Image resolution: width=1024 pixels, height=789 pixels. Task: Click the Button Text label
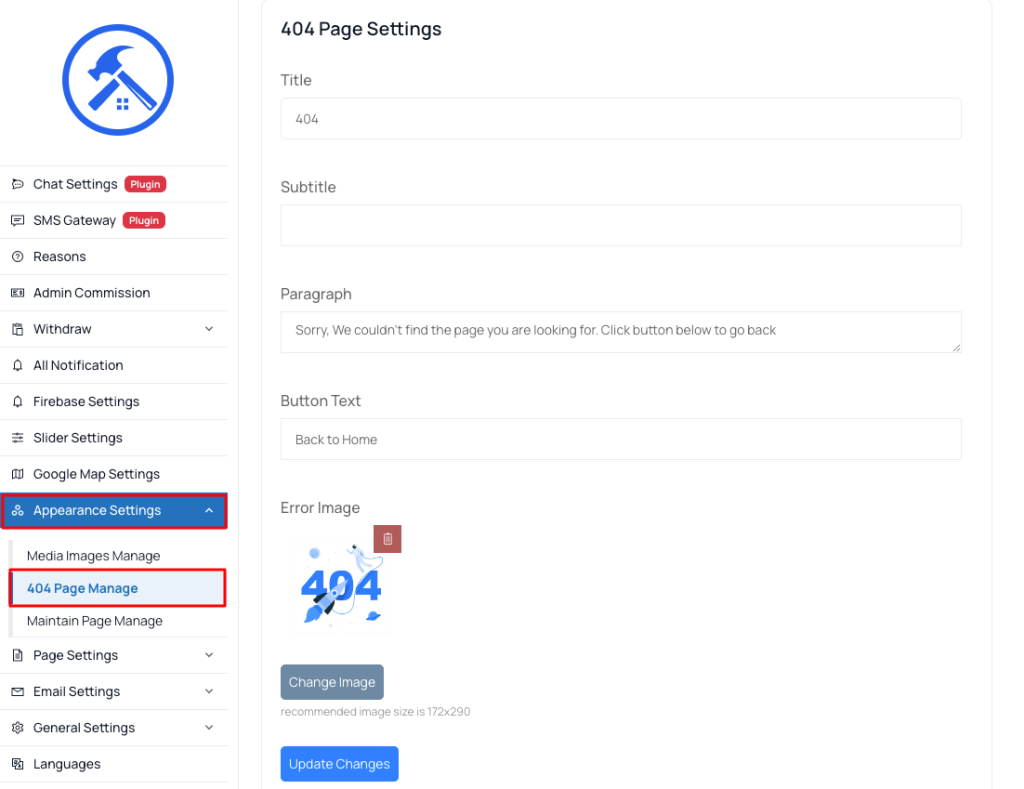321,401
